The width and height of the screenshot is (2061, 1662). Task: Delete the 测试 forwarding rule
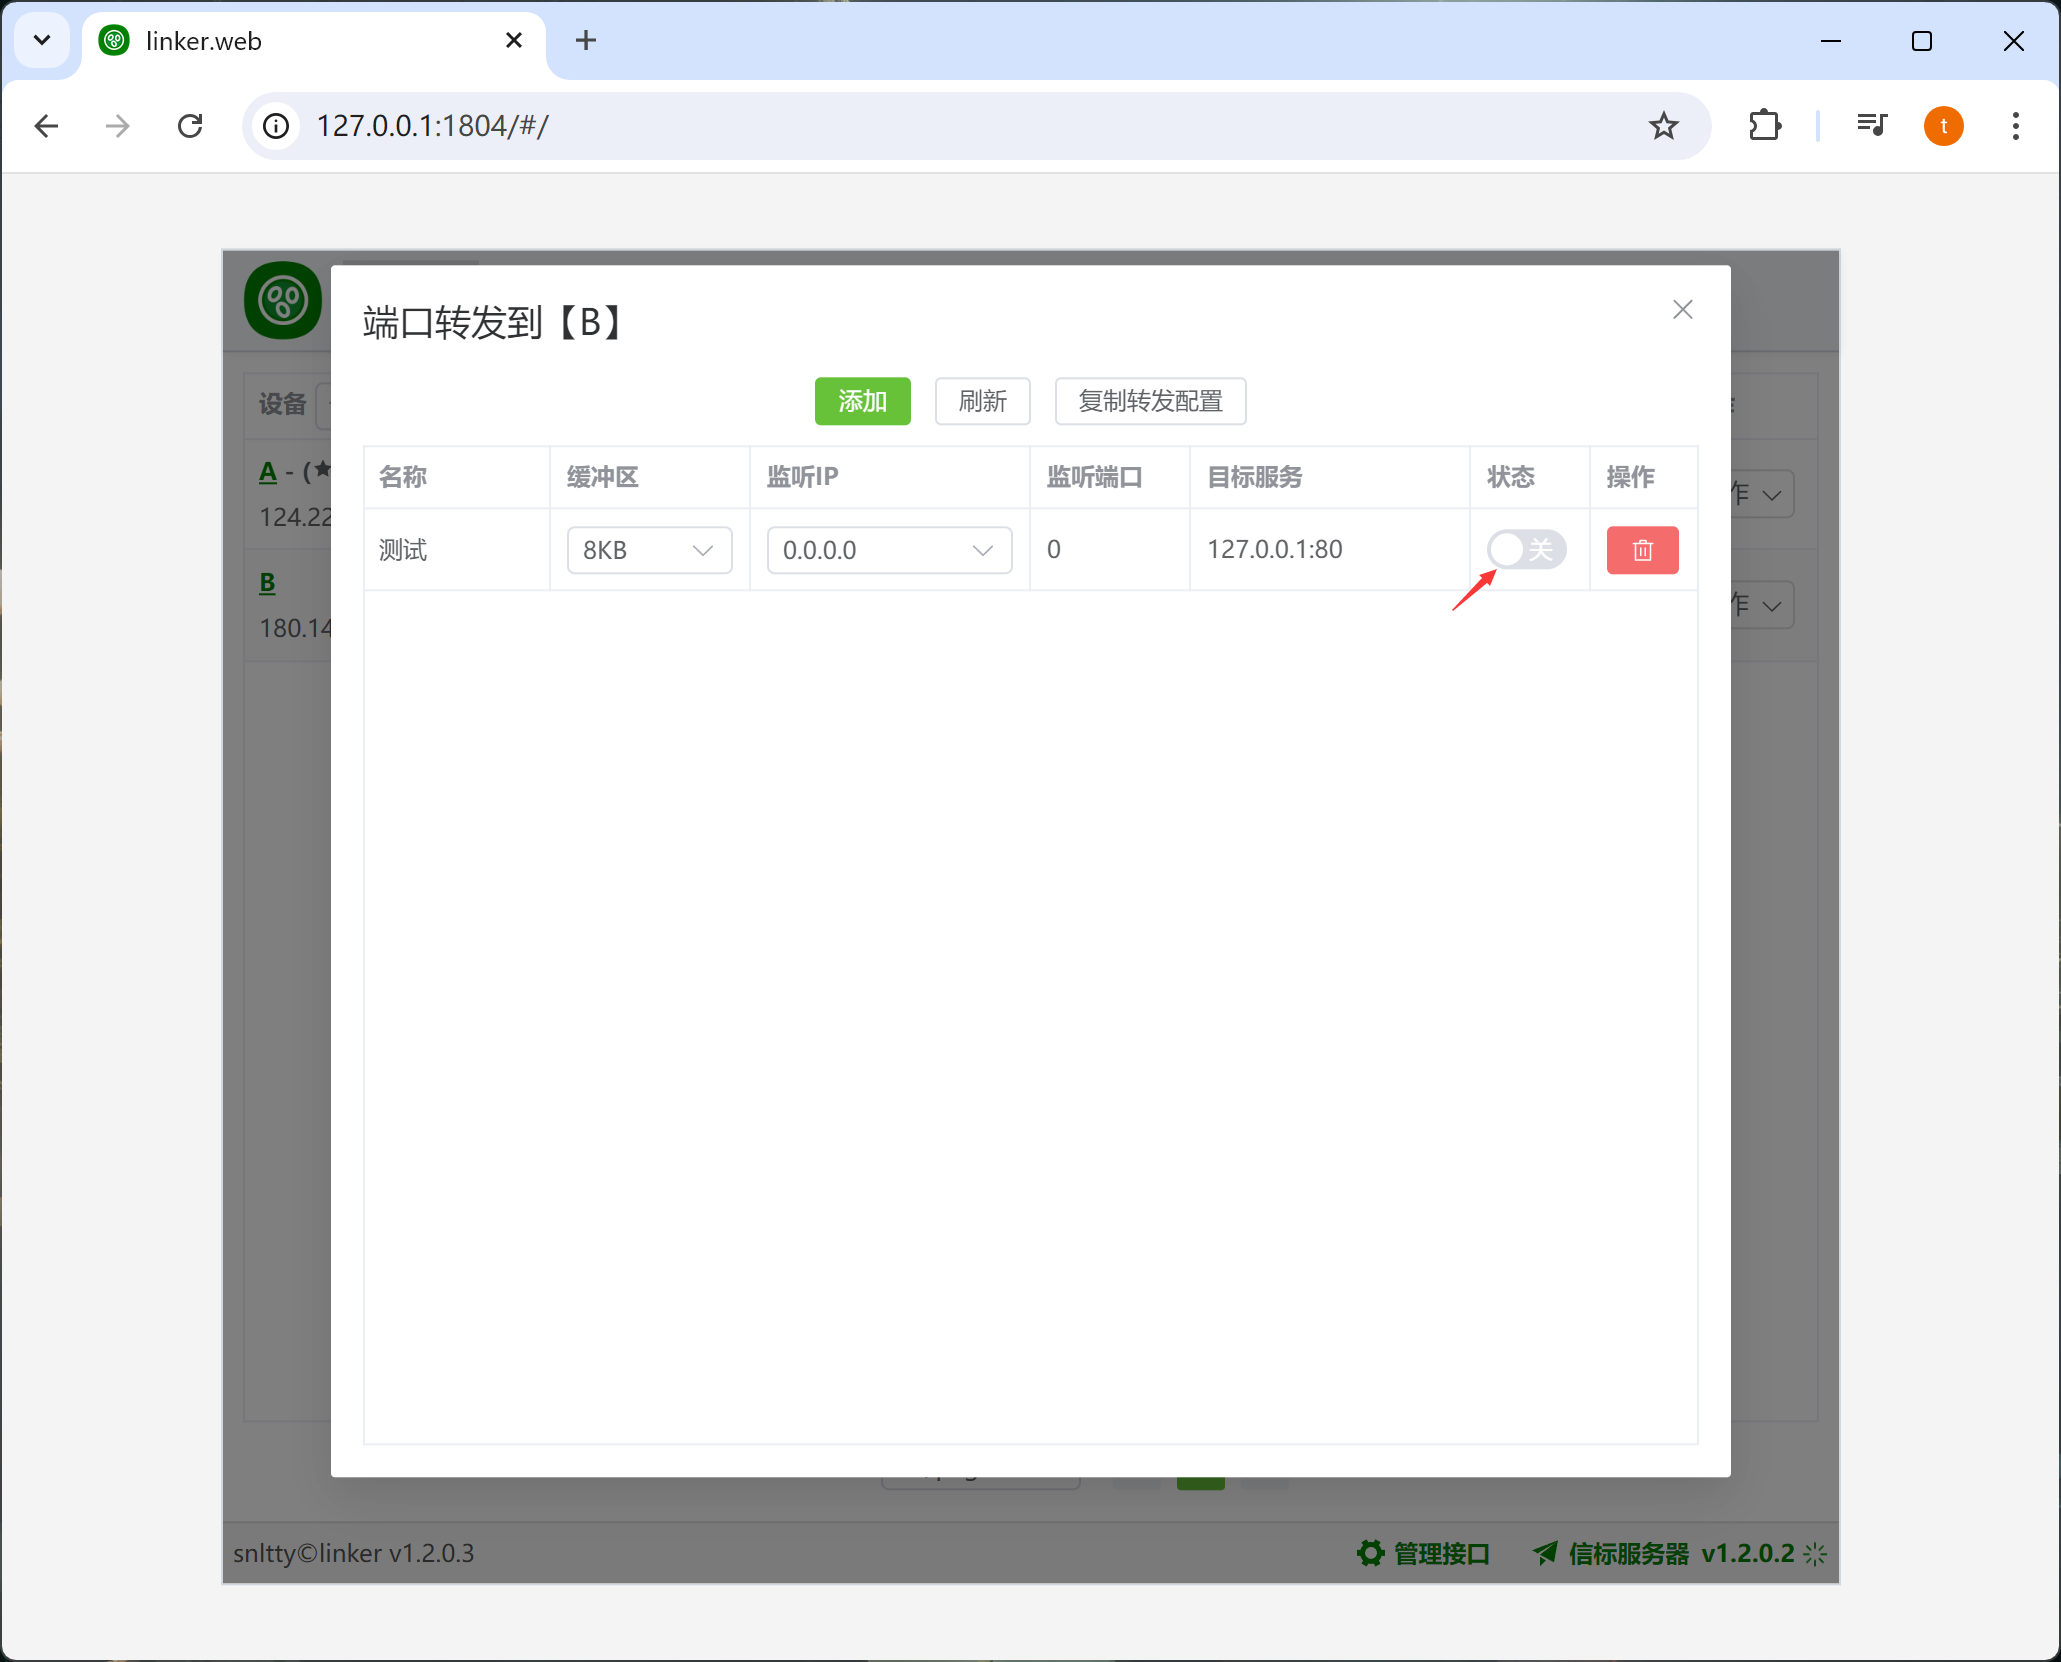coord(1642,550)
